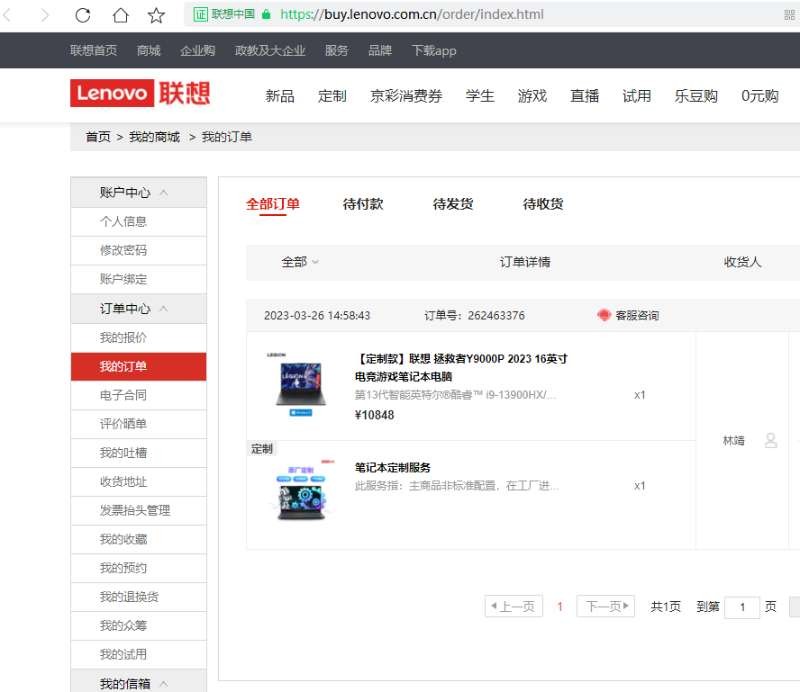Open 品牌 in the top bar
Viewport: 800px width, 692px height.
[380, 51]
